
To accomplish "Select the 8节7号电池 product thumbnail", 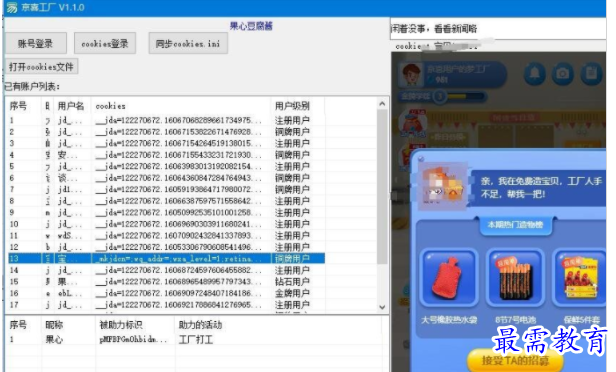I will tap(515, 277).
